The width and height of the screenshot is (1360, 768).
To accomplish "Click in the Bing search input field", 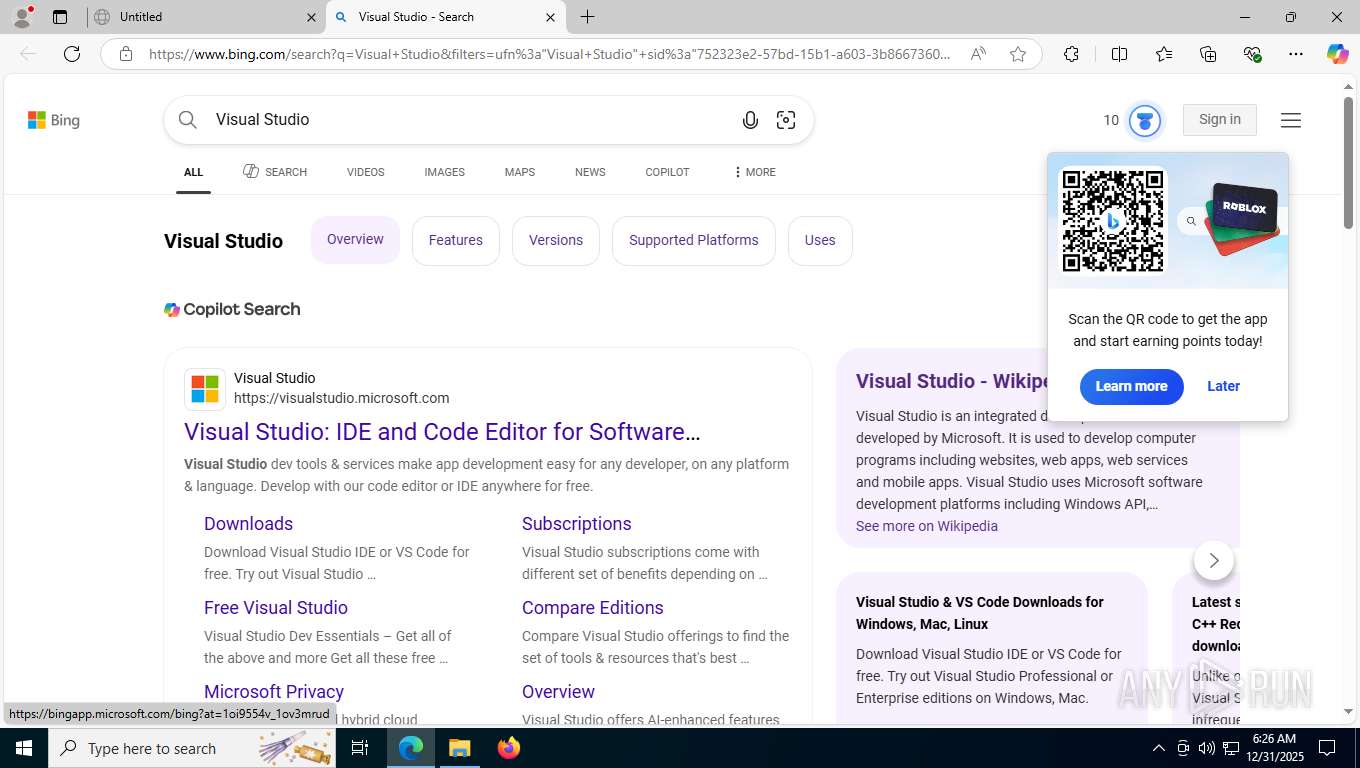I will [x=470, y=120].
